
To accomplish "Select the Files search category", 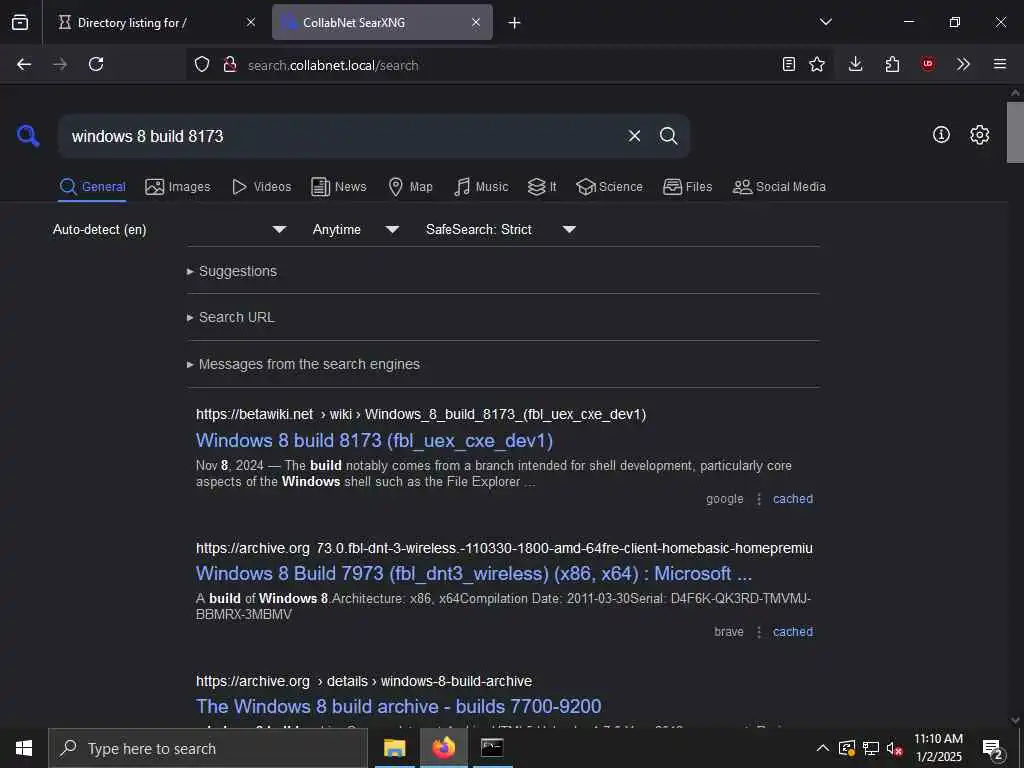I will pos(687,187).
